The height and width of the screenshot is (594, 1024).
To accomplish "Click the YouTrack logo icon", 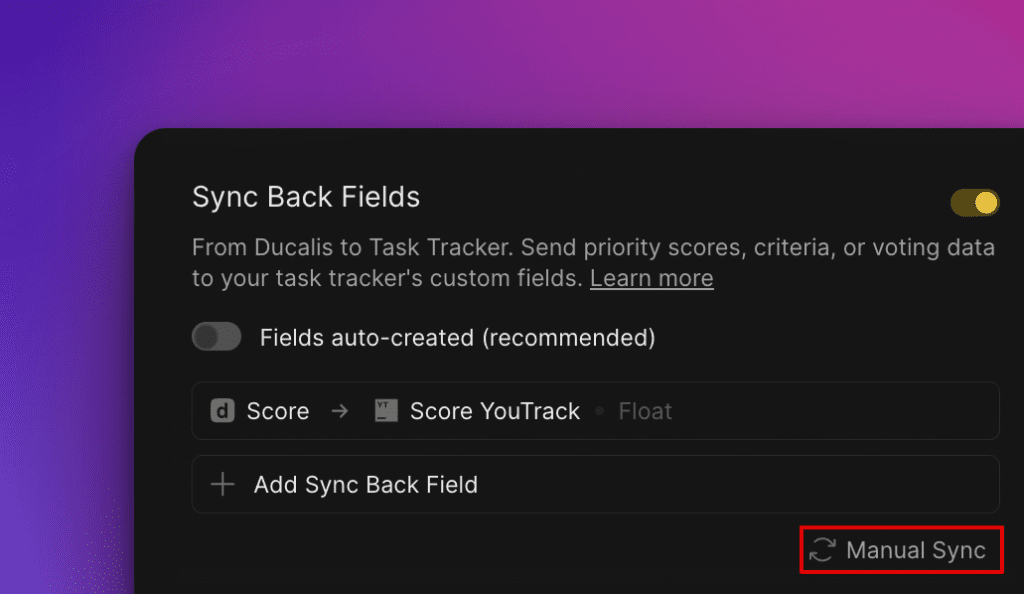I will 386,411.
